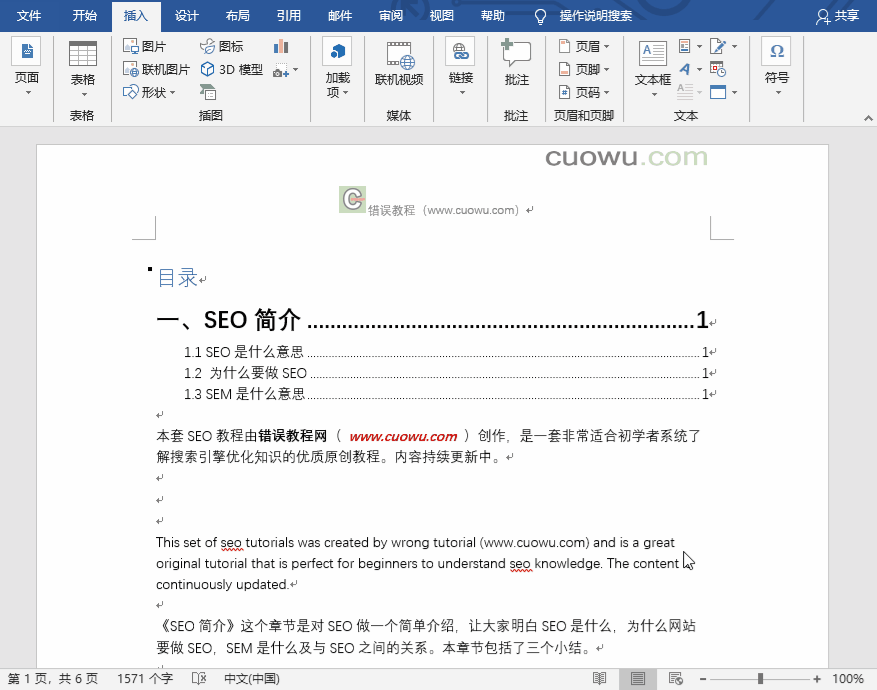Expand the Object dropdown arrow

click(734, 92)
